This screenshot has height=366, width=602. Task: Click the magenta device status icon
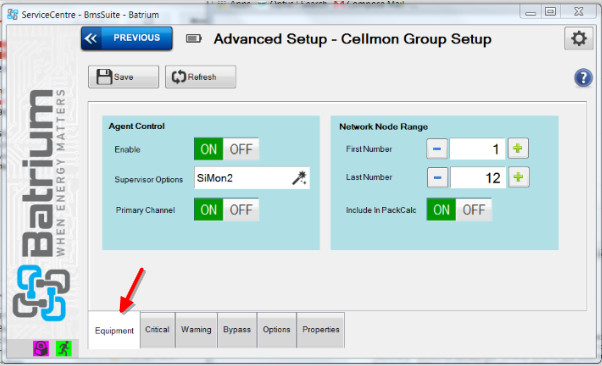click(x=41, y=348)
